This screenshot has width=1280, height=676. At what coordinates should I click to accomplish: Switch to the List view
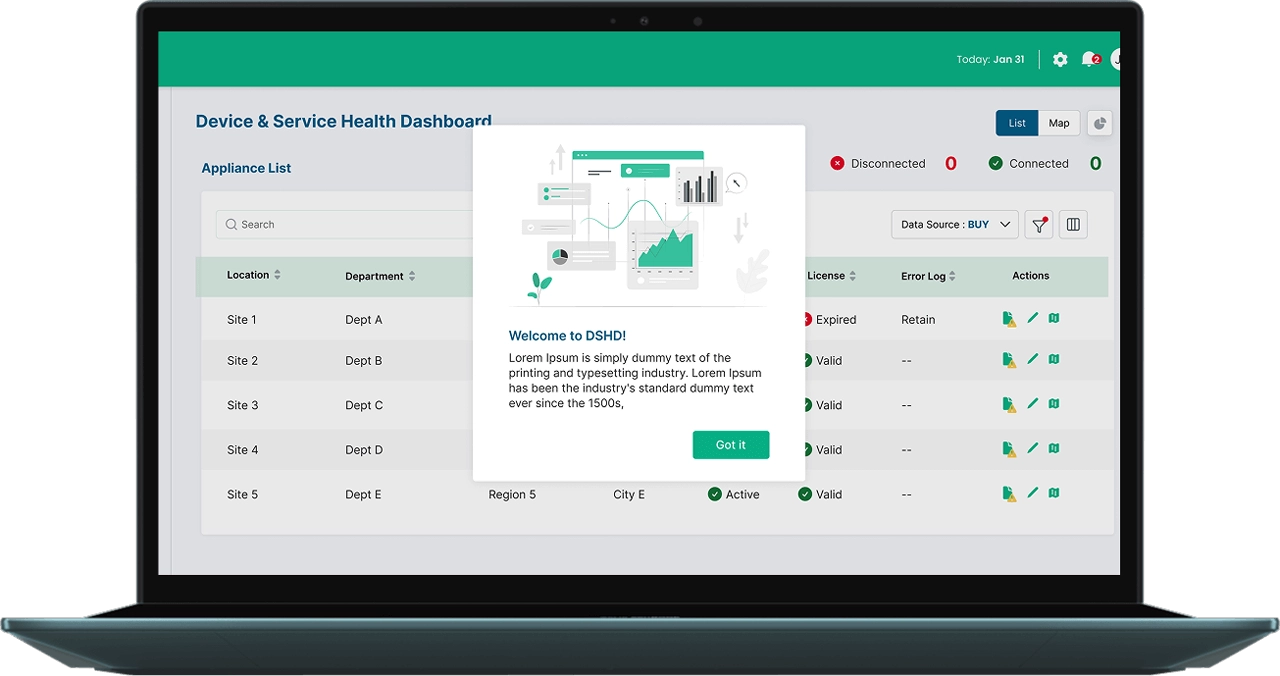(1017, 123)
